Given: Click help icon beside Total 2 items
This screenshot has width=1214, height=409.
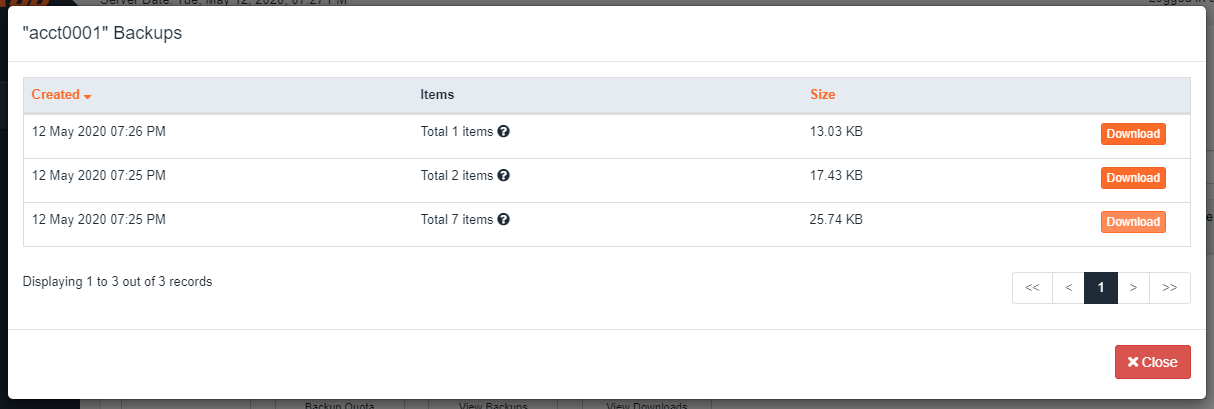Looking at the screenshot, I should (504, 176).
